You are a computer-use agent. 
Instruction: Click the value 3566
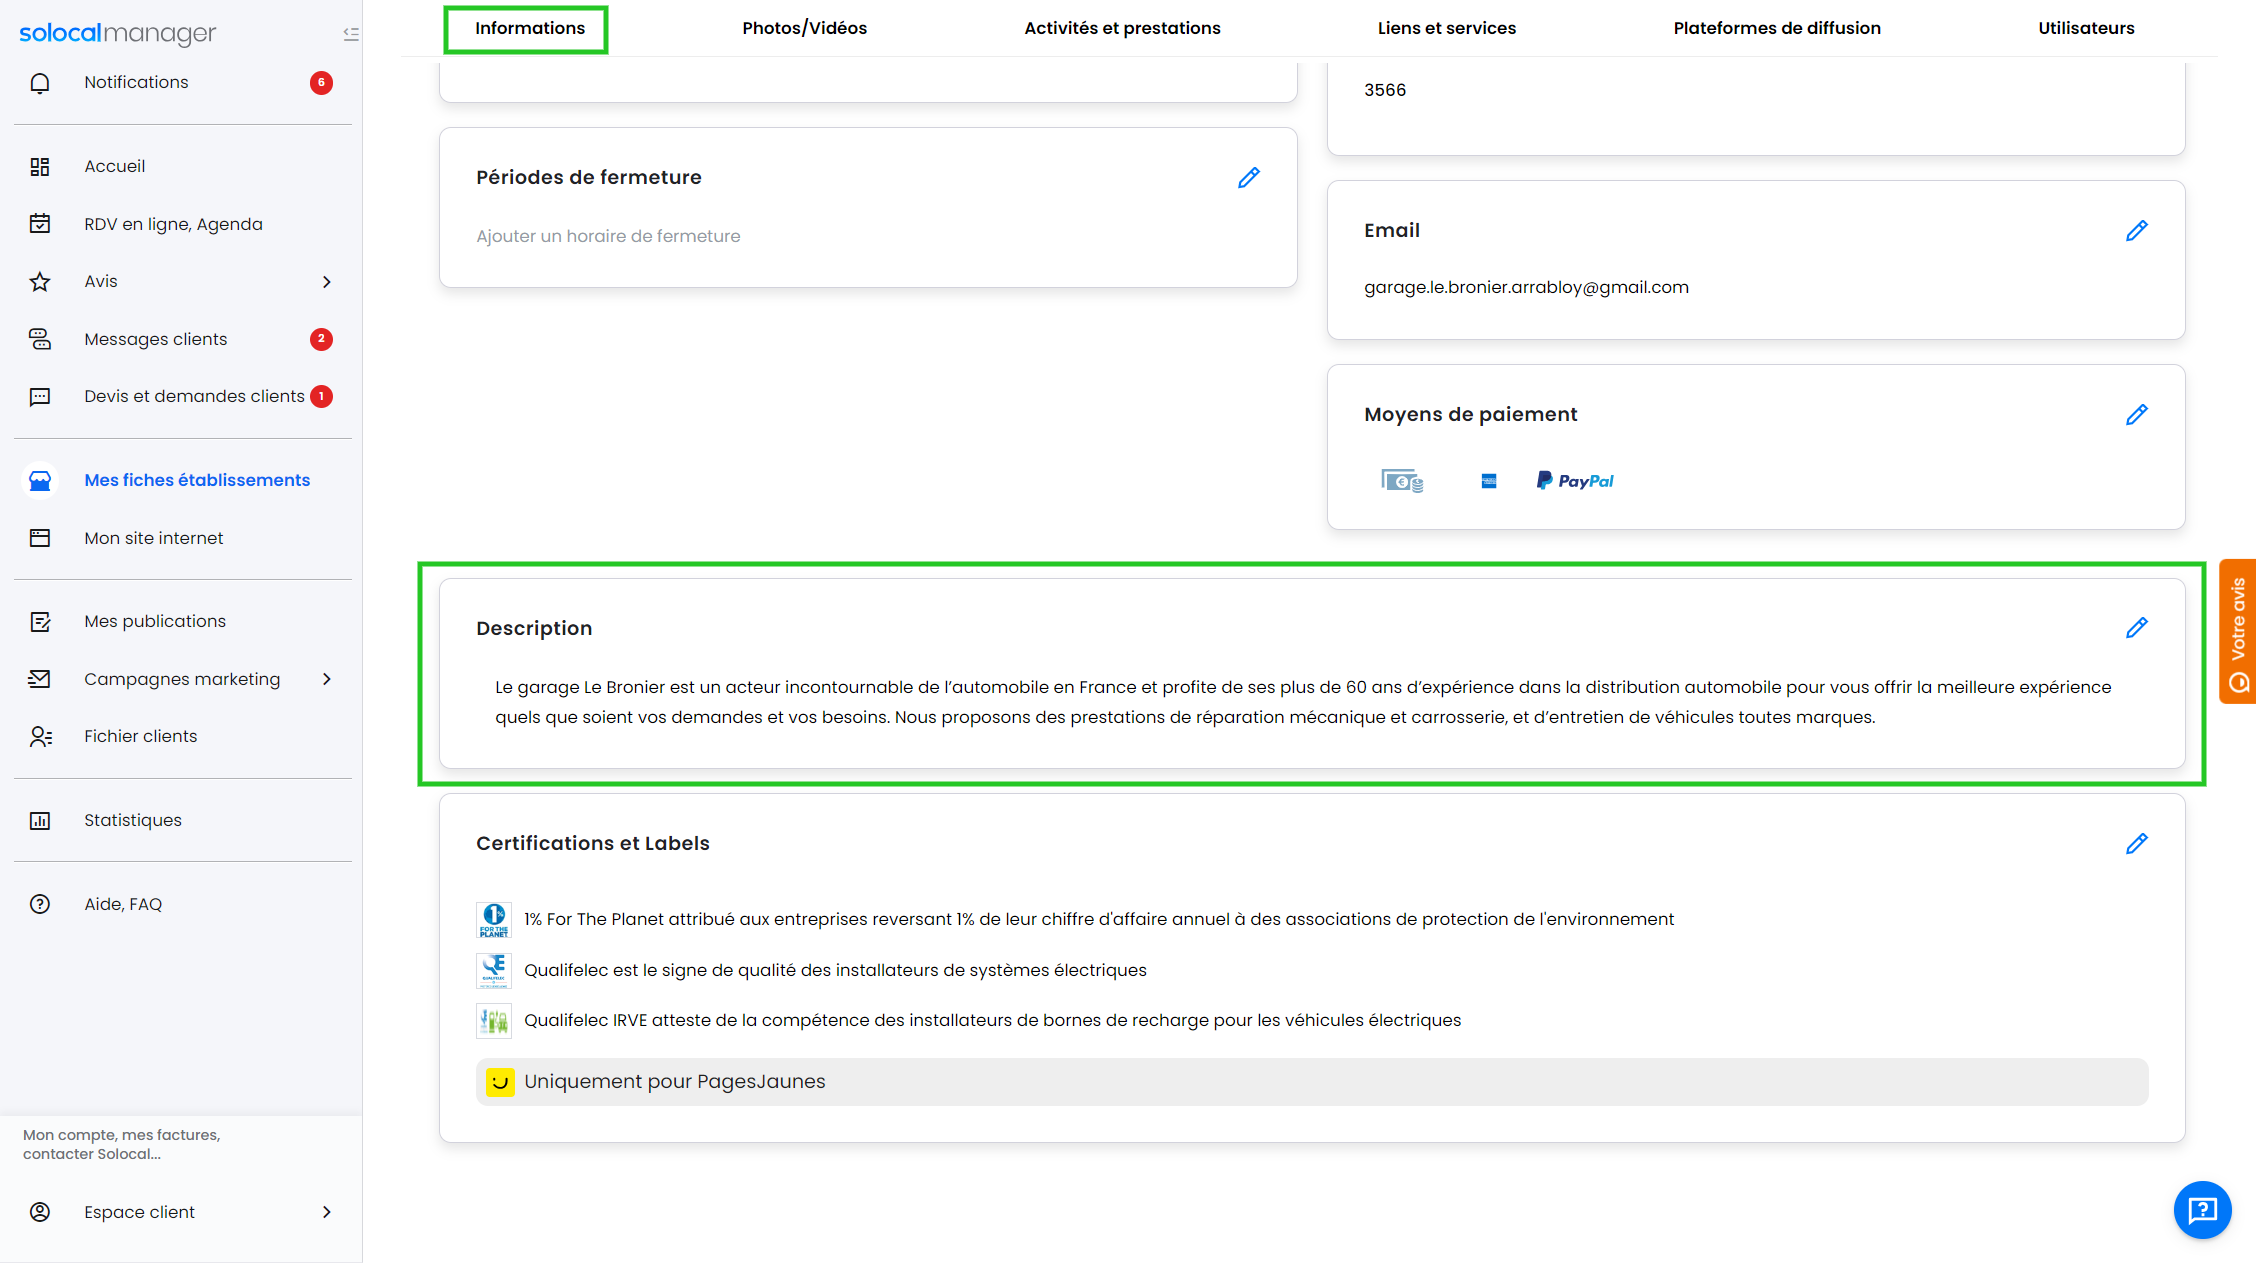(x=1384, y=90)
